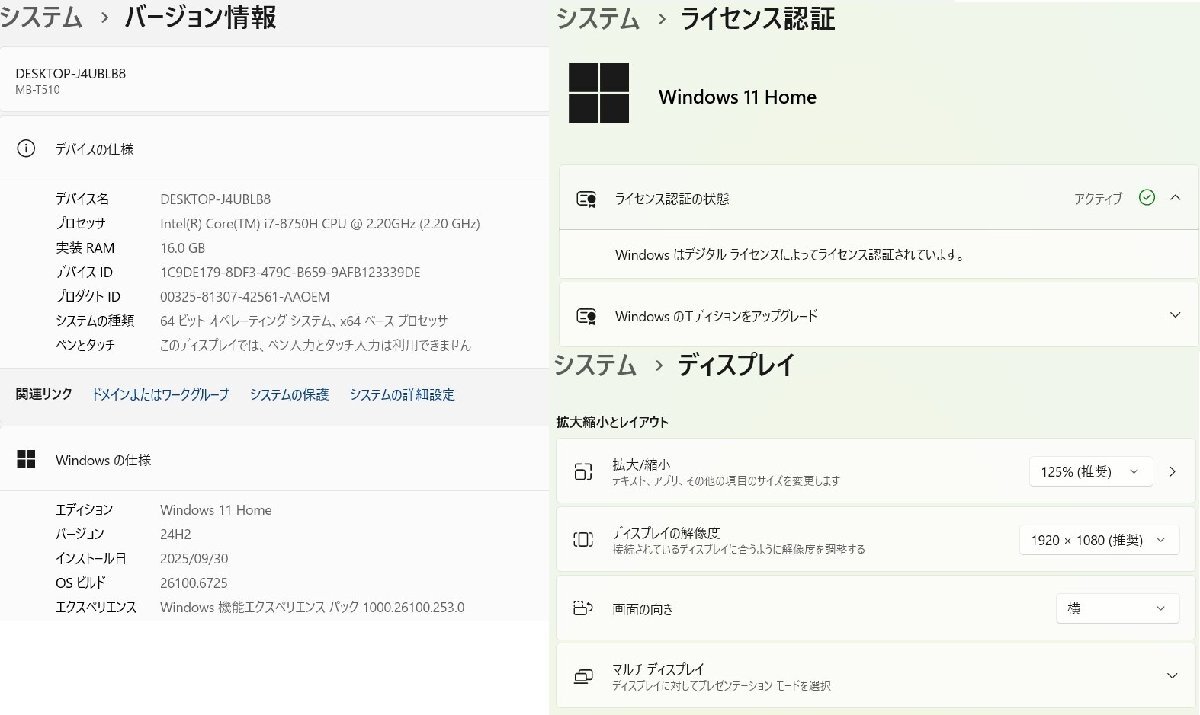This screenshot has height=715, width=1200.
Task: Click the large Windows 11 Home logo
Action: [x=599, y=93]
